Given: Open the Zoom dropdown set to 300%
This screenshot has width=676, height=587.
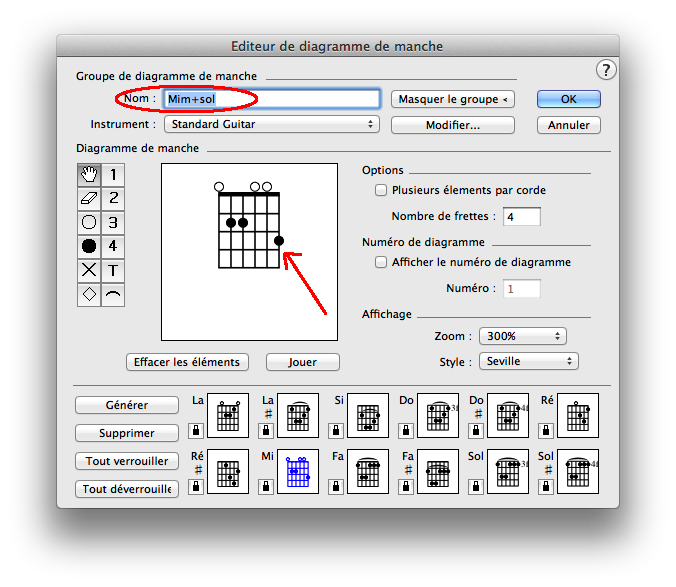Looking at the screenshot, I should tap(523, 336).
